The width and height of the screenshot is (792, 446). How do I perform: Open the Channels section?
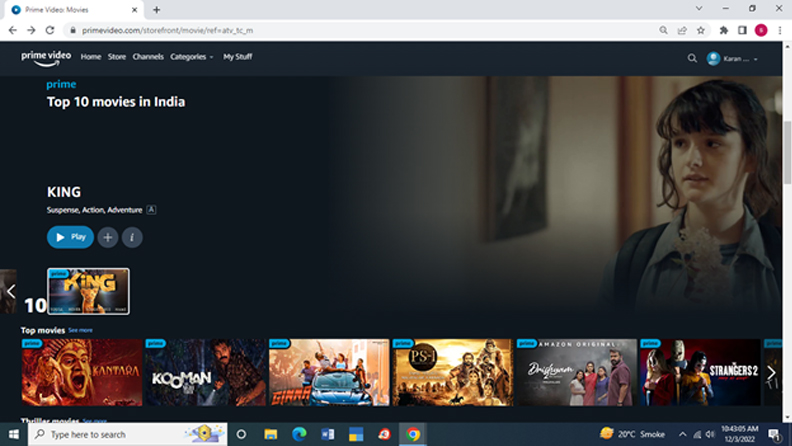[148, 57]
